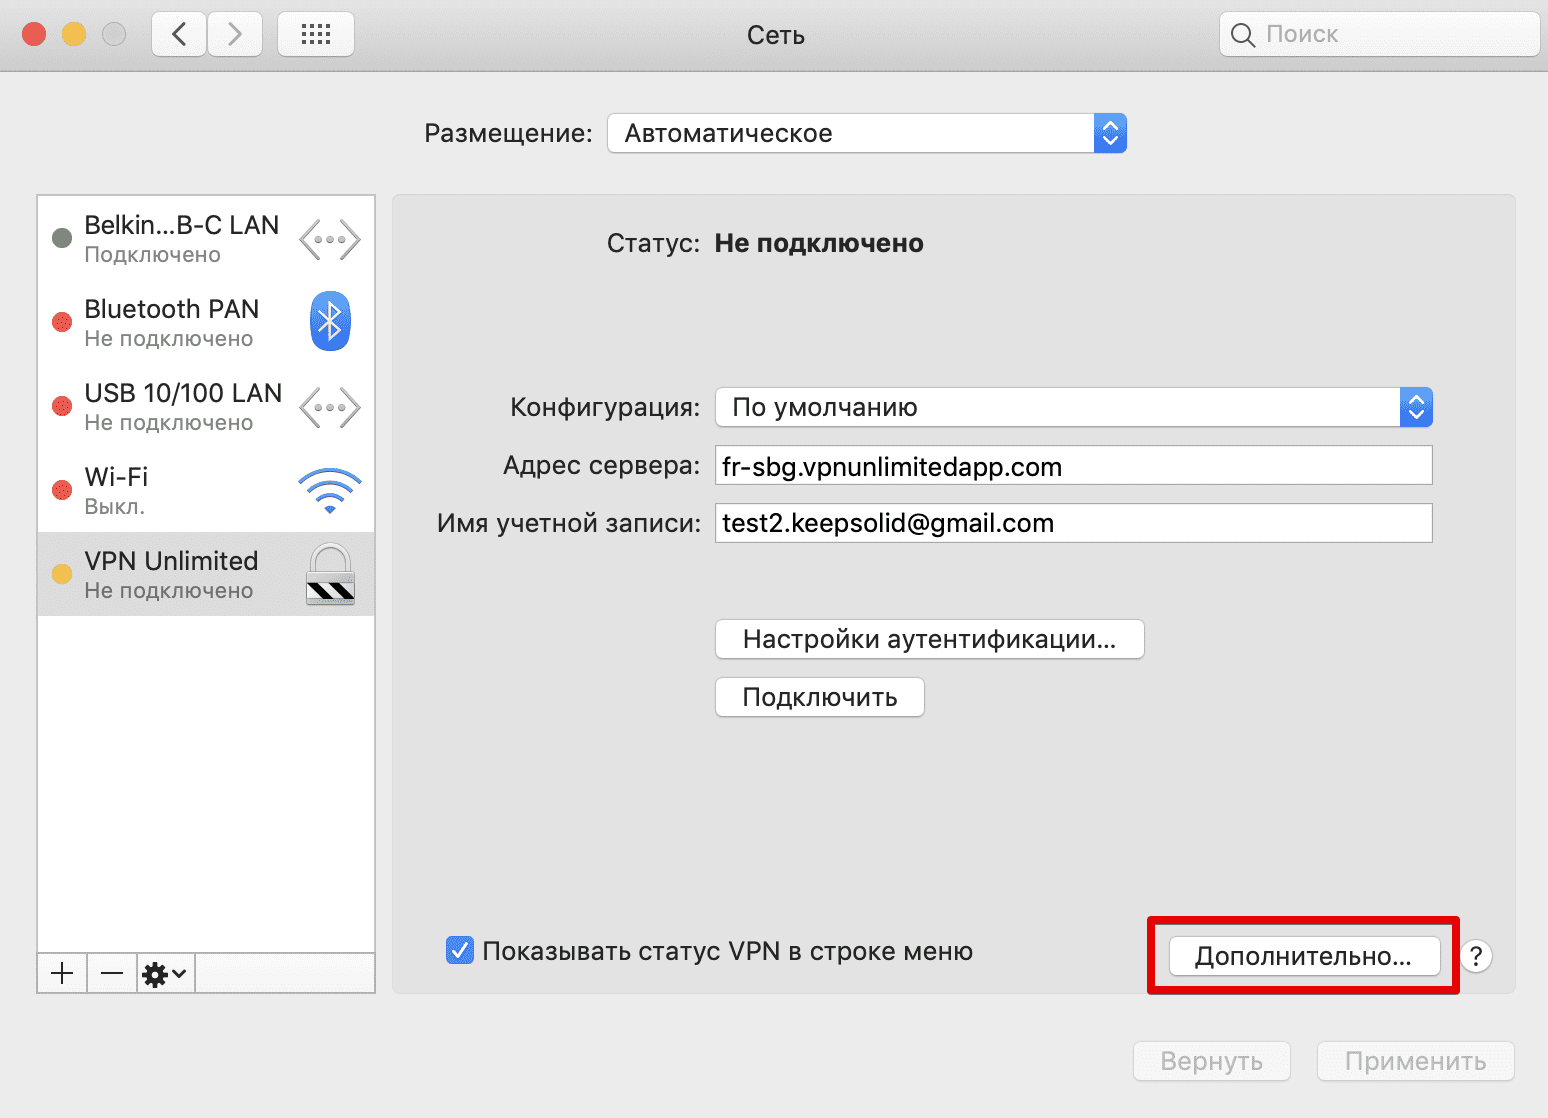Click the plus button to add service
Viewport: 1548px width, 1118px height.
tap(61, 972)
